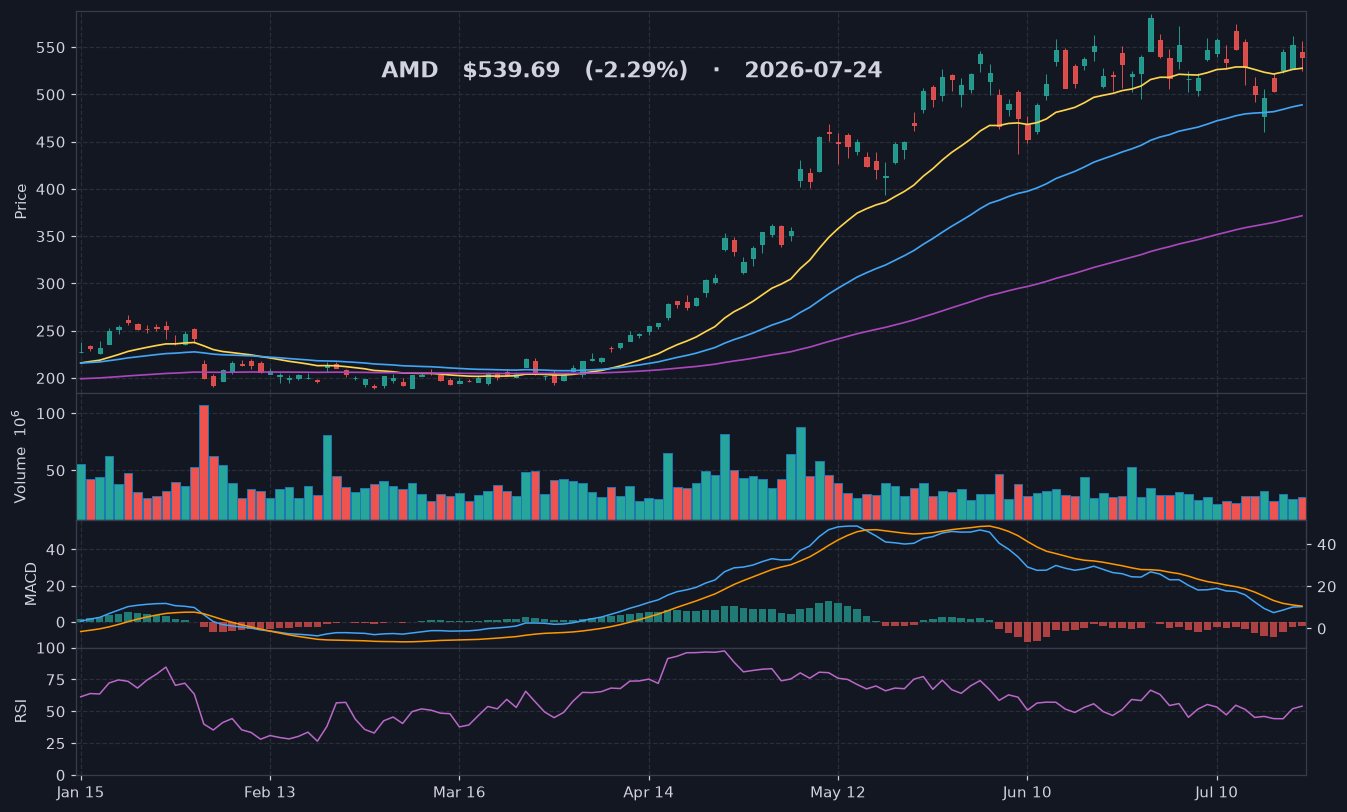
Task: Click the 100 tick on the RSI axis
Action: (x=53, y=648)
